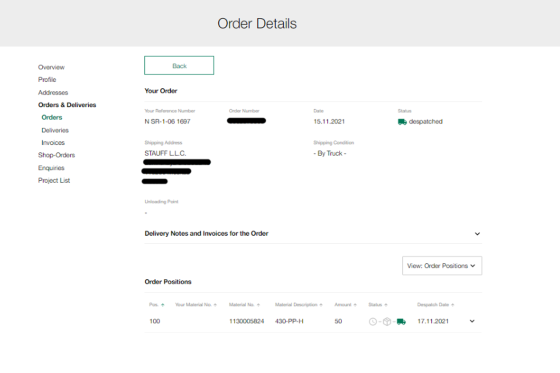This screenshot has width=560, height=373.
Task: Open the View: Order Positions dropdown
Action: tap(442, 265)
